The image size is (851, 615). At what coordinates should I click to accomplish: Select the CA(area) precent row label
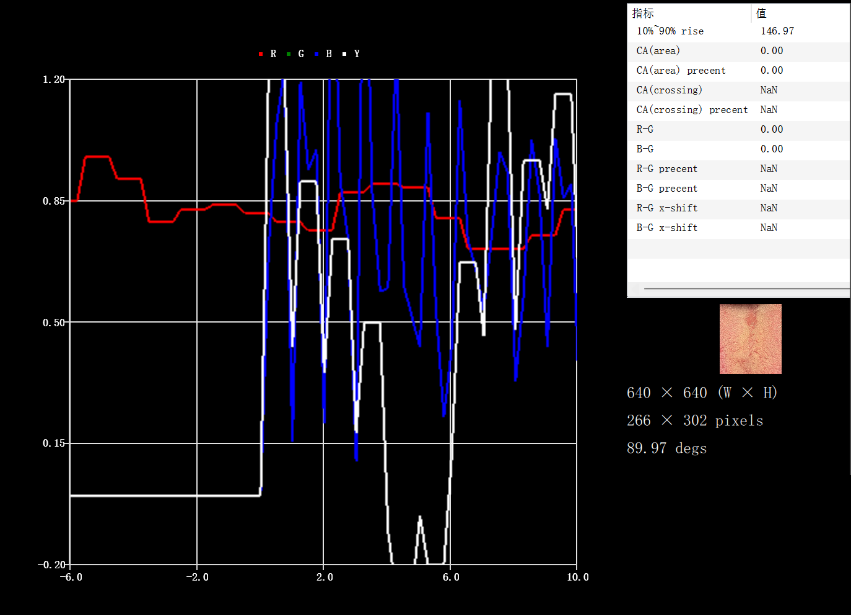click(x=681, y=71)
